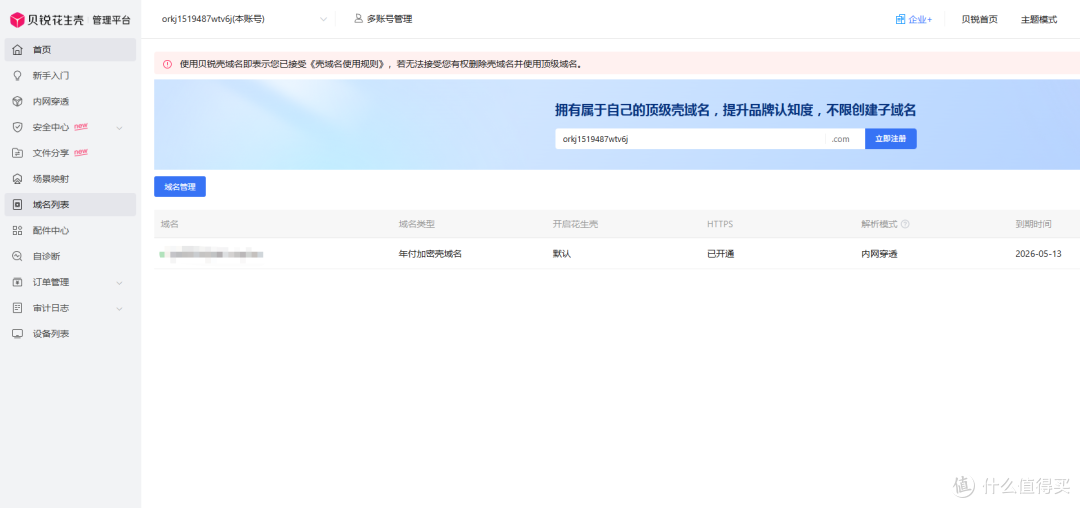
Task: Expand the 安全中心 submenu chevron
Action: click(119, 128)
